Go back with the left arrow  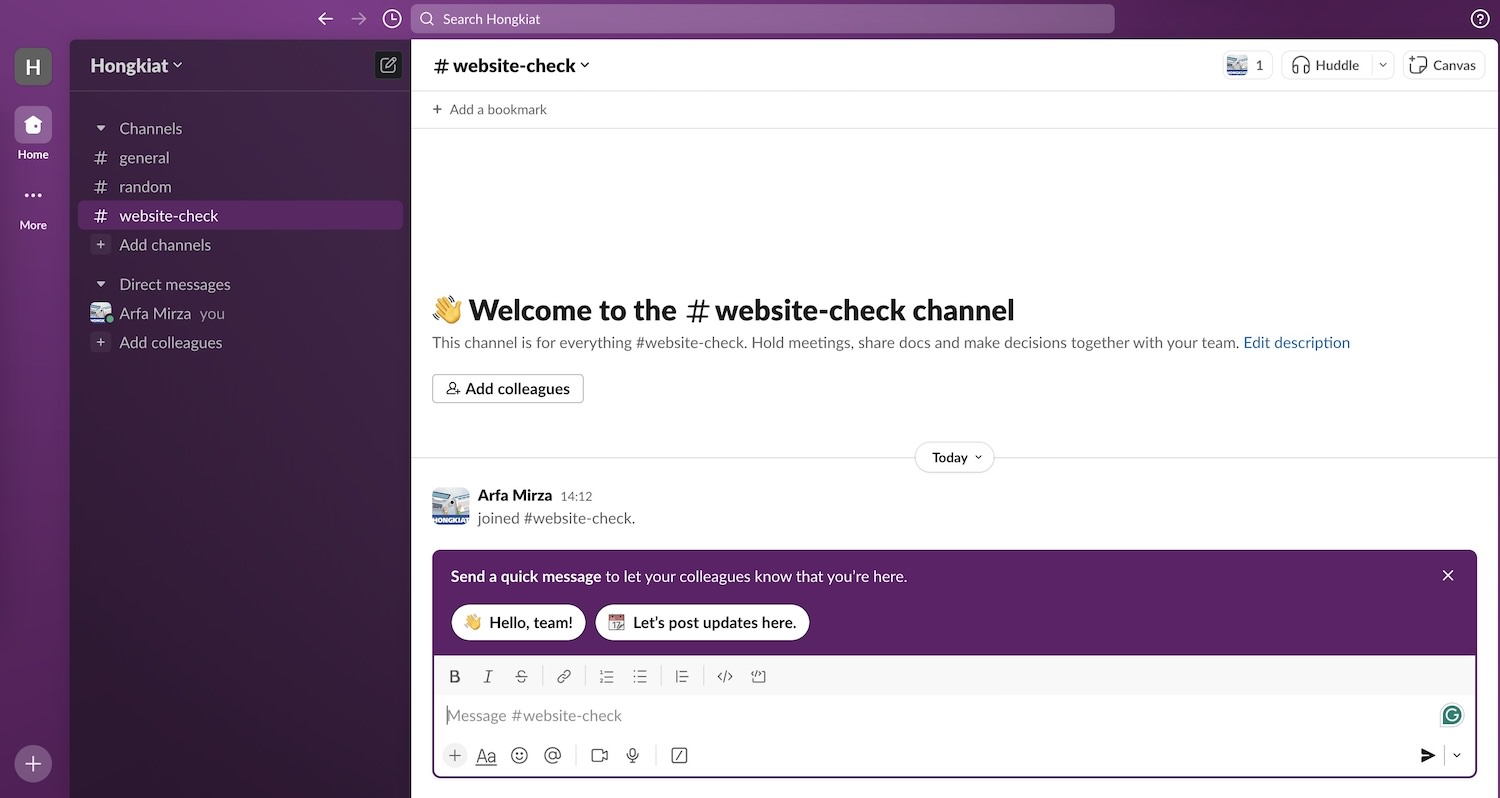[x=325, y=19]
